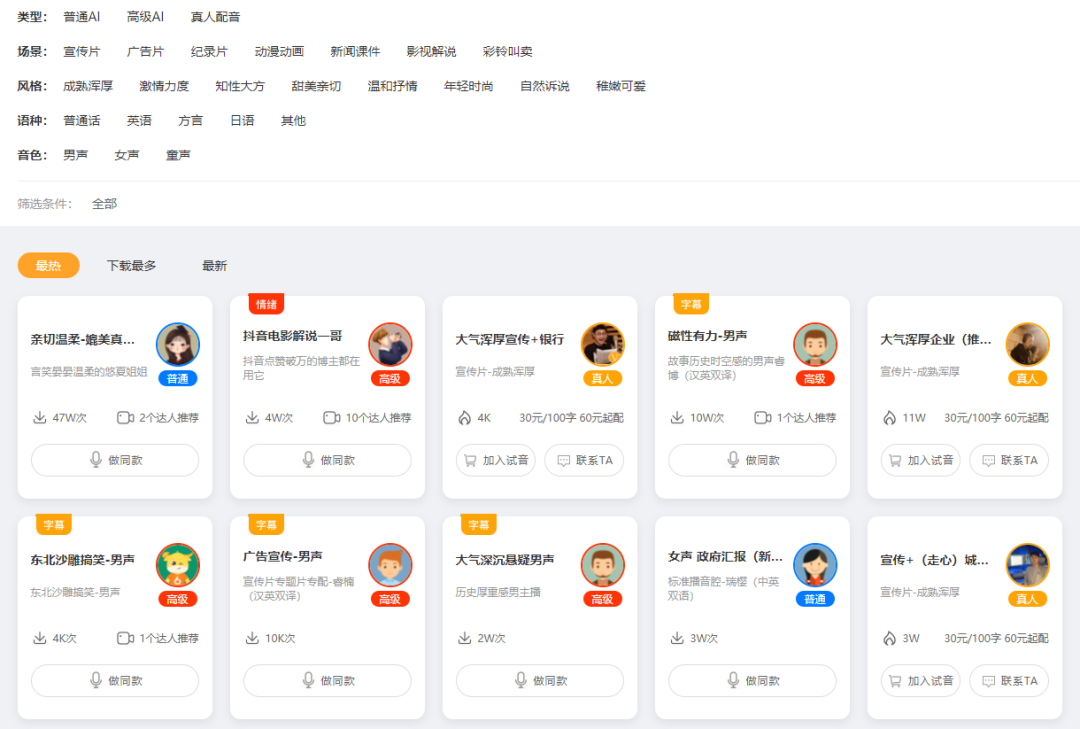Filter scene by 纪录片
Image resolution: width=1080 pixels, height=729 pixels.
pyautogui.click(x=209, y=52)
